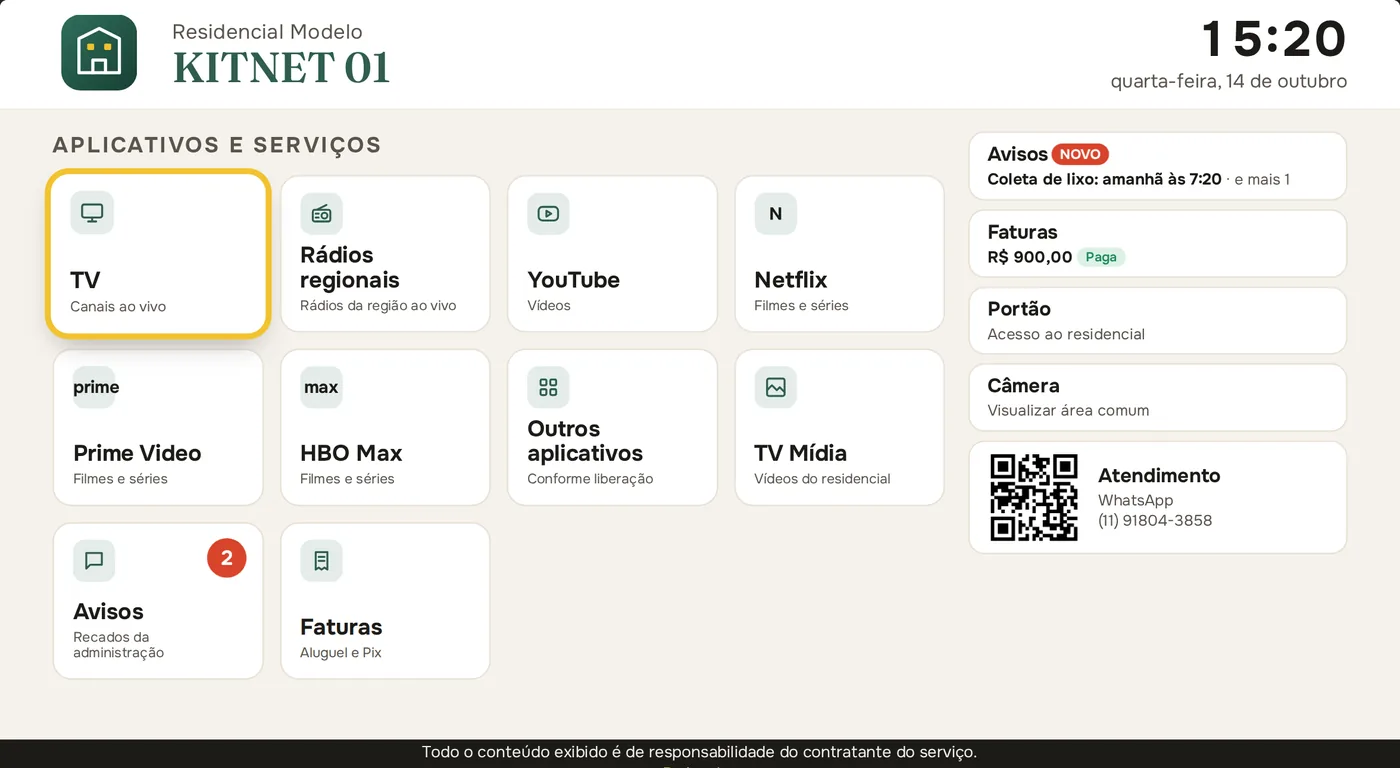Open the HBO Max tile
This screenshot has width=1400, height=768.
click(x=385, y=427)
